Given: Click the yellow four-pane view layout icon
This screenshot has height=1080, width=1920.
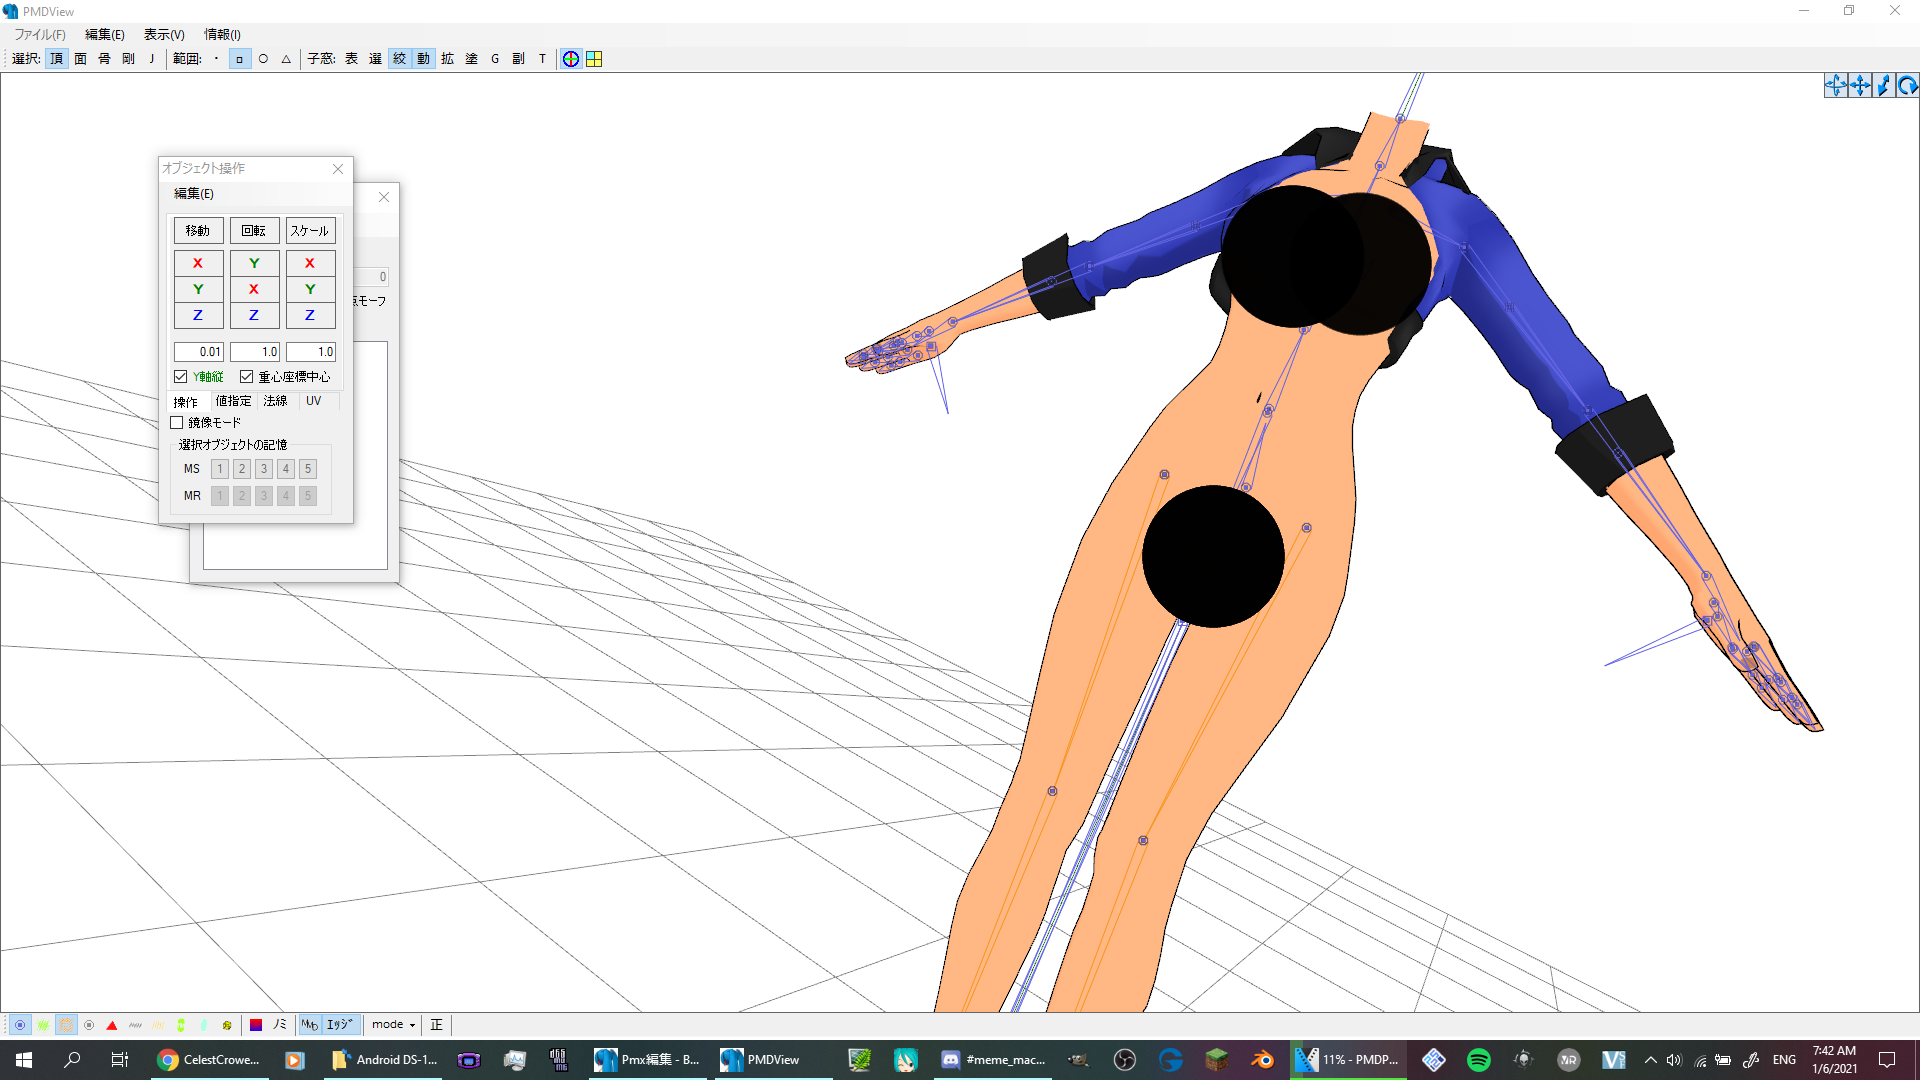Looking at the screenshot, I should click(x=594, y=59).
